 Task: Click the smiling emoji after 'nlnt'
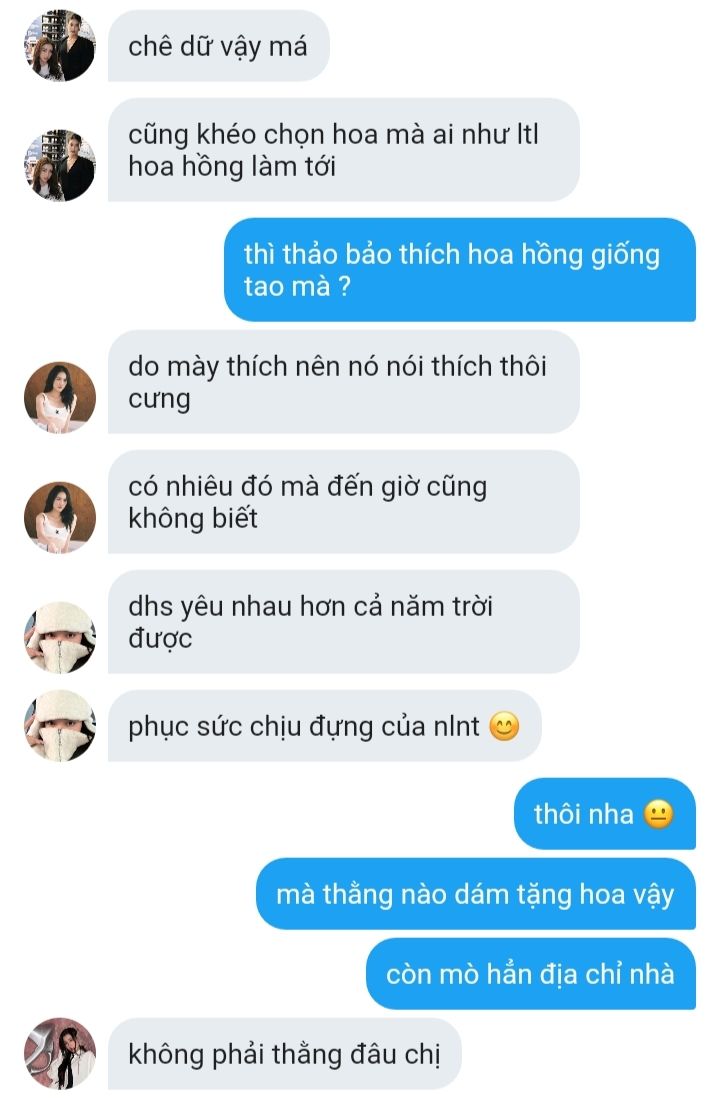504,726
